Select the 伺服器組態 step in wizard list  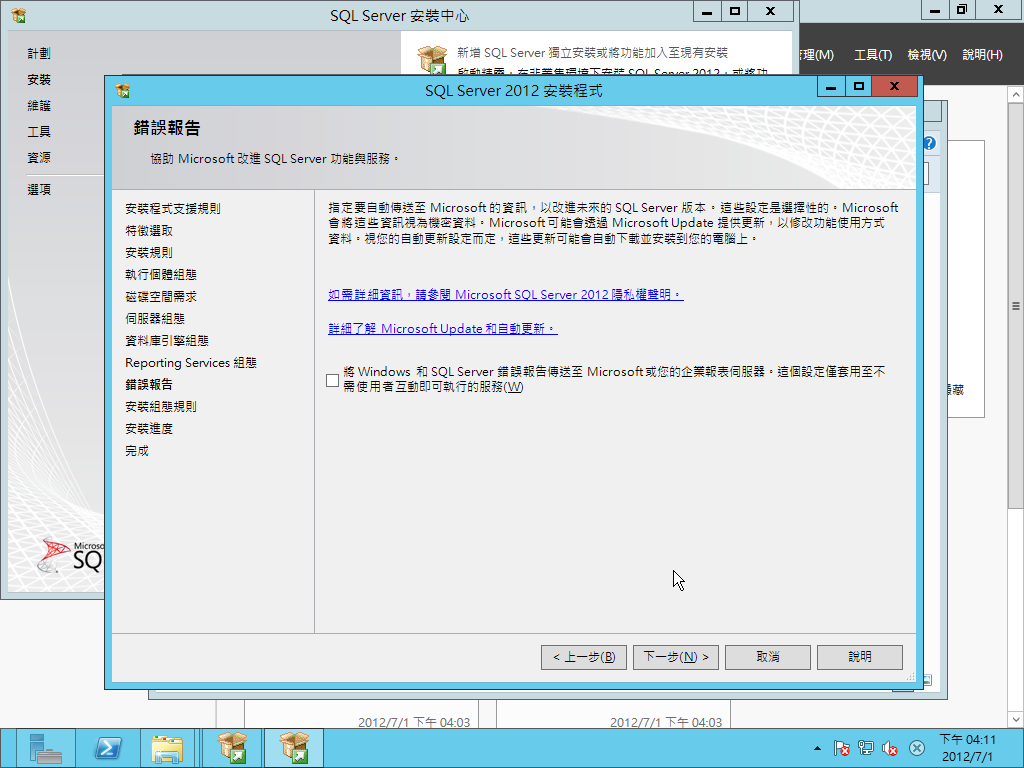tap(155, 318)
